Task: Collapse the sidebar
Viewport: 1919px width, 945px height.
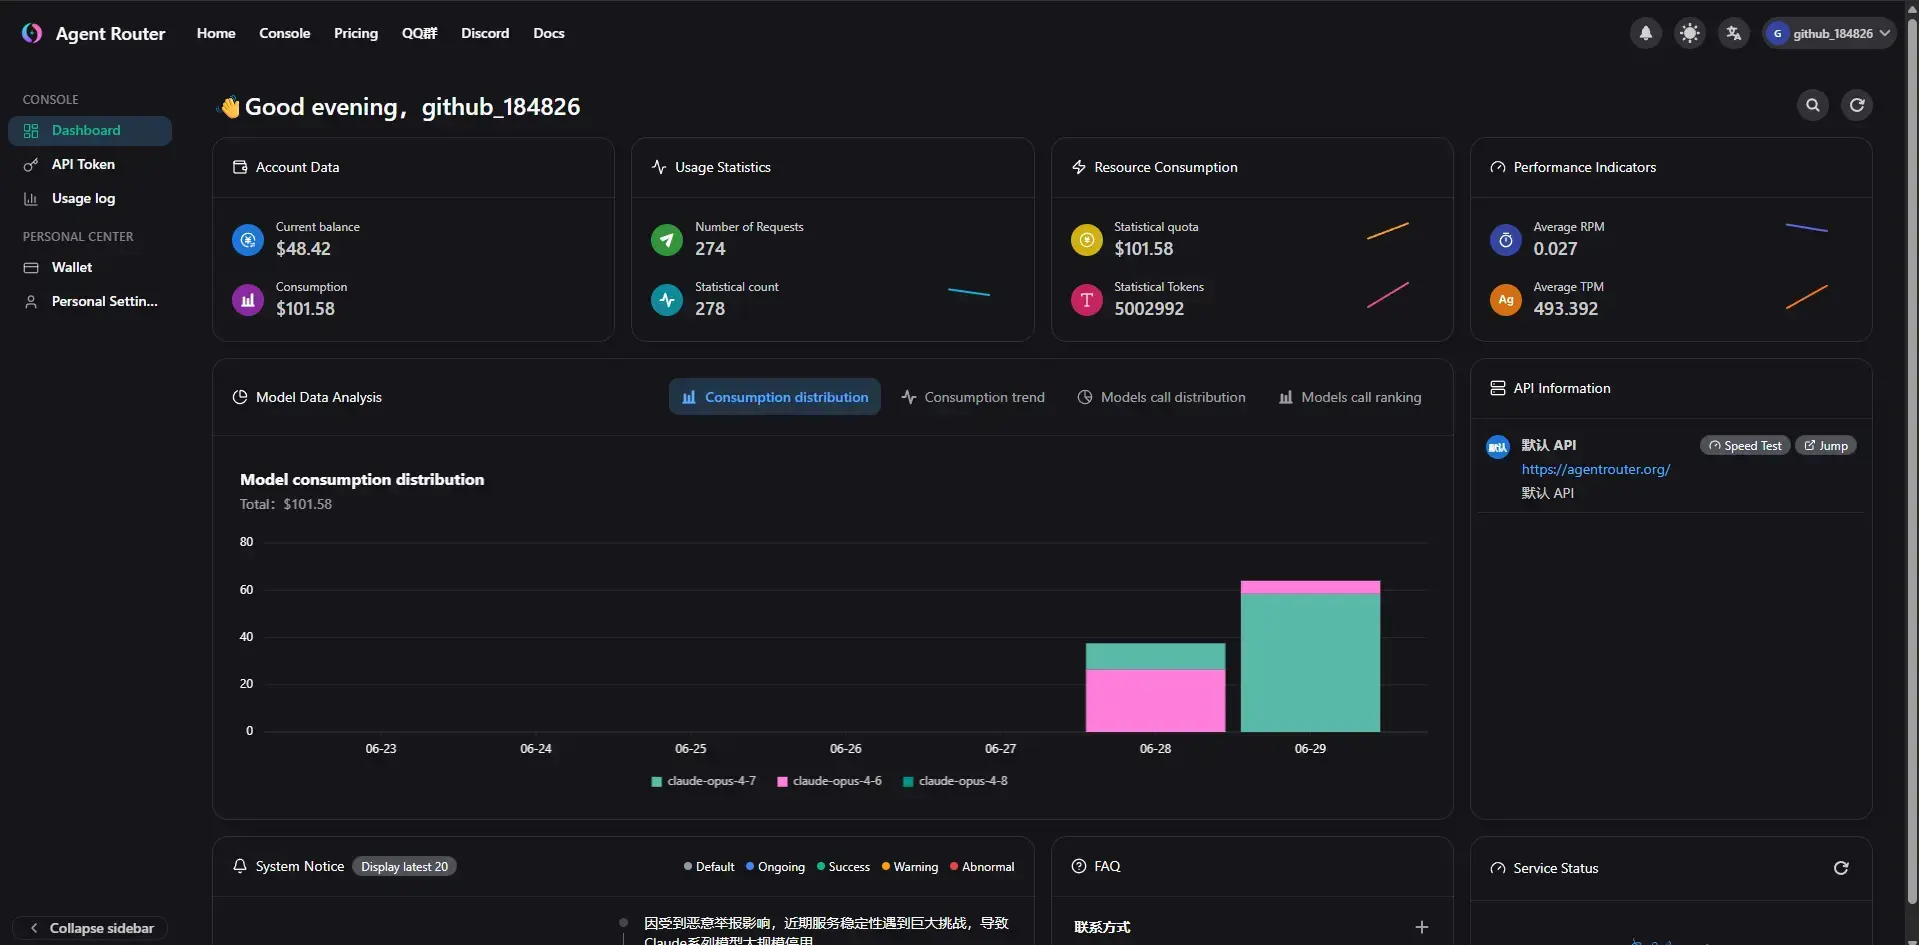Action: 91,928
